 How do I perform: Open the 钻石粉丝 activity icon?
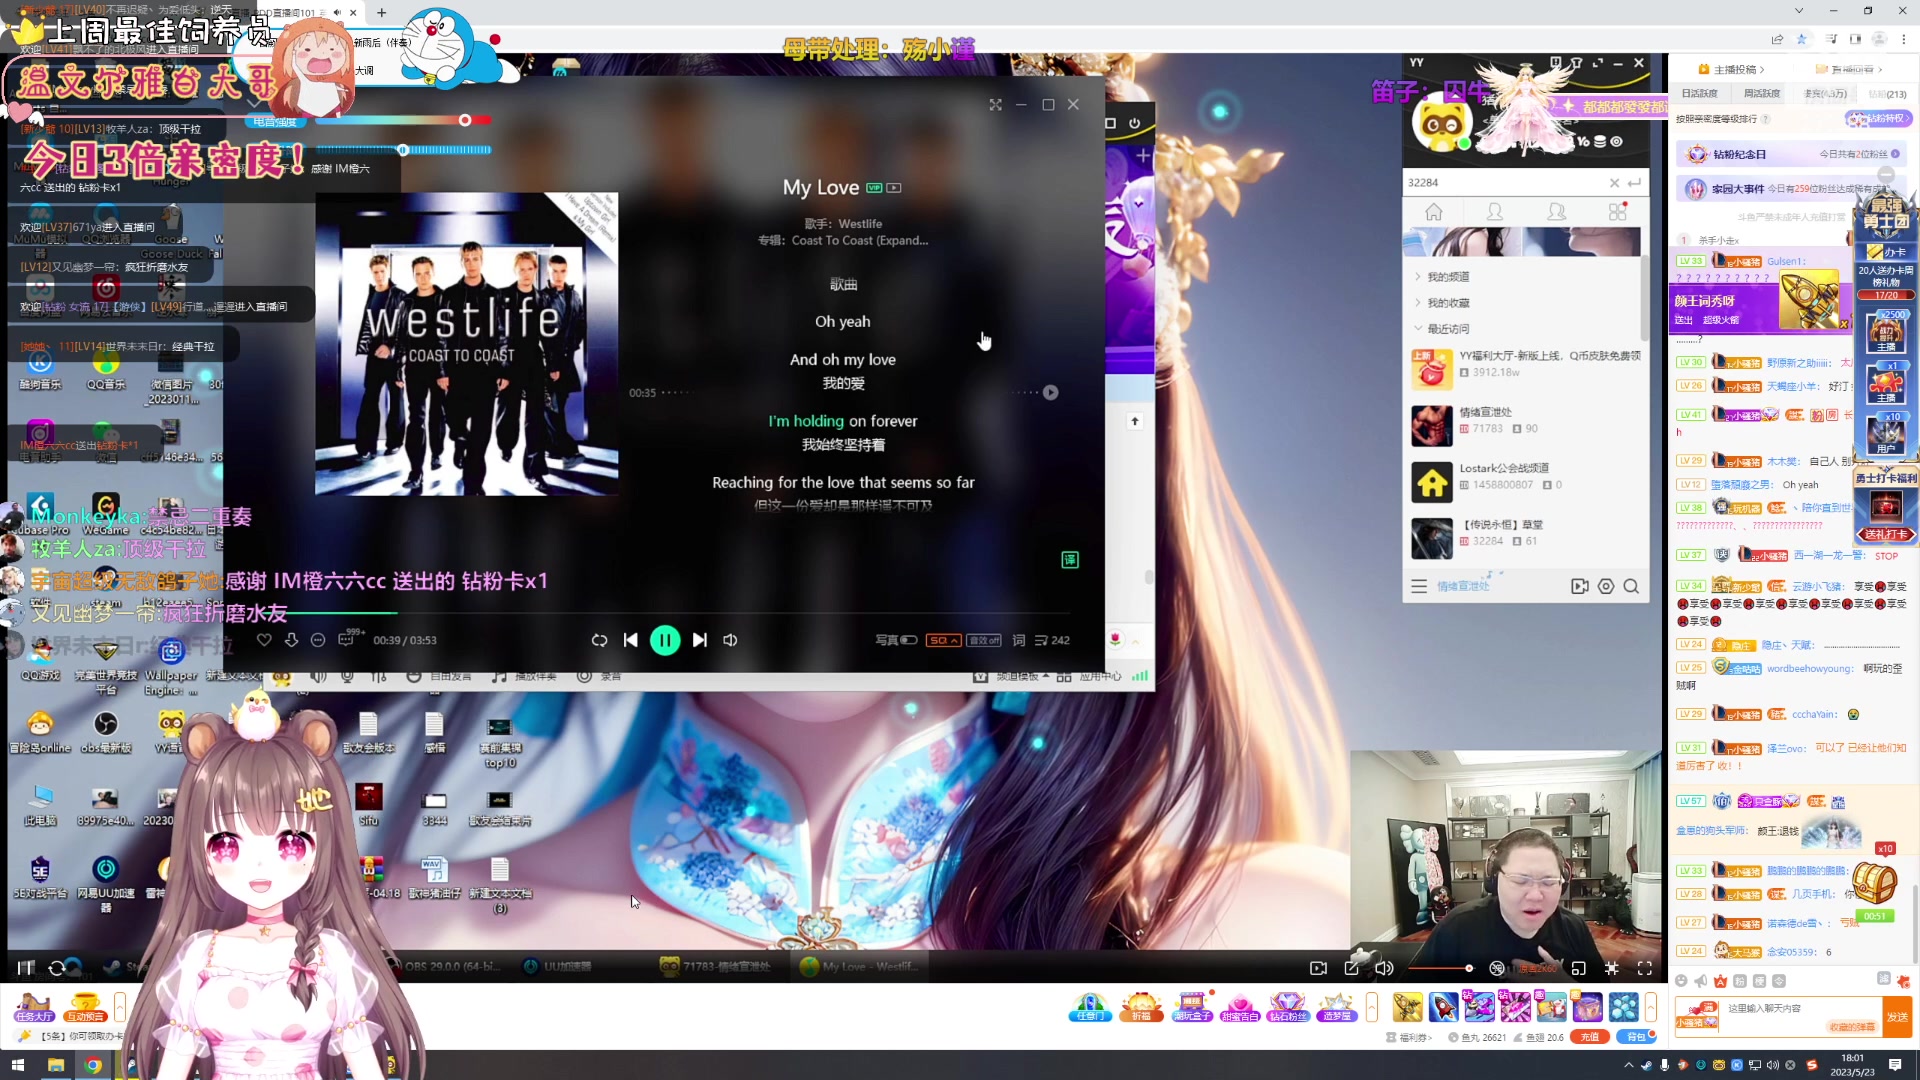[1288, 1007]
